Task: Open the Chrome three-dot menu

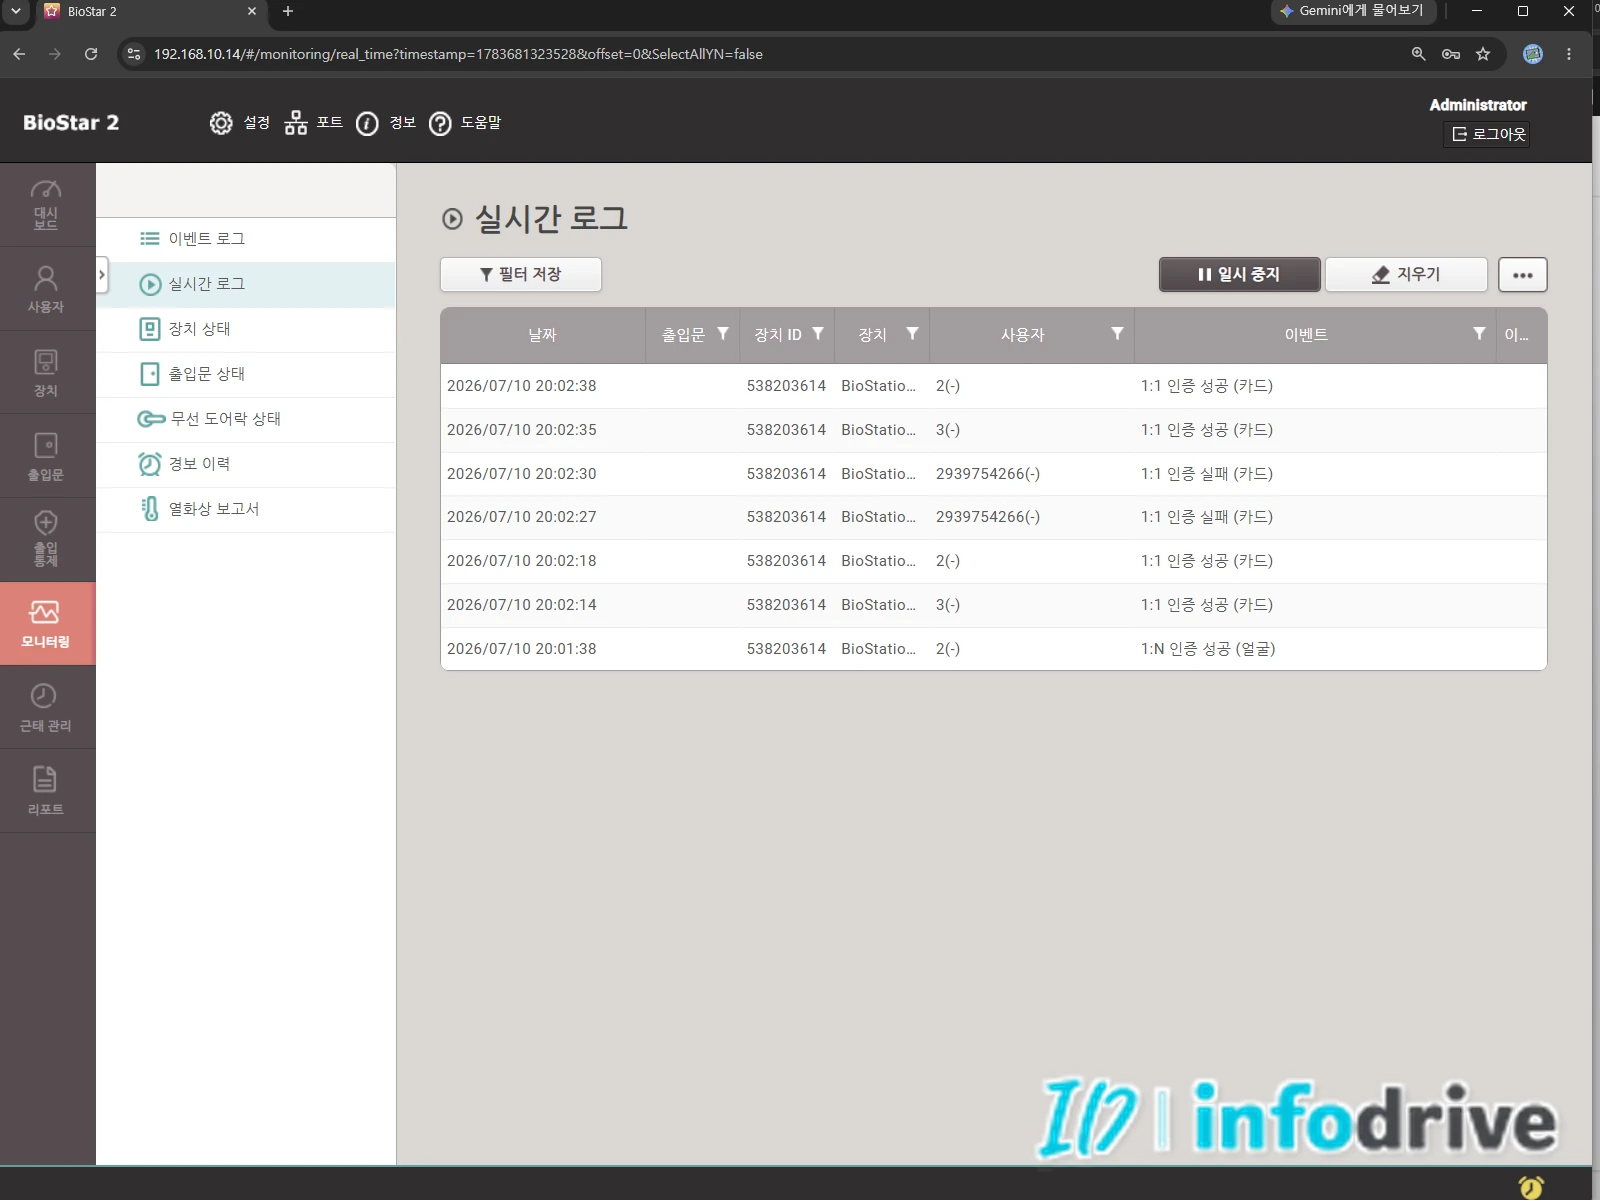Action: click(x=1569, y=54)
